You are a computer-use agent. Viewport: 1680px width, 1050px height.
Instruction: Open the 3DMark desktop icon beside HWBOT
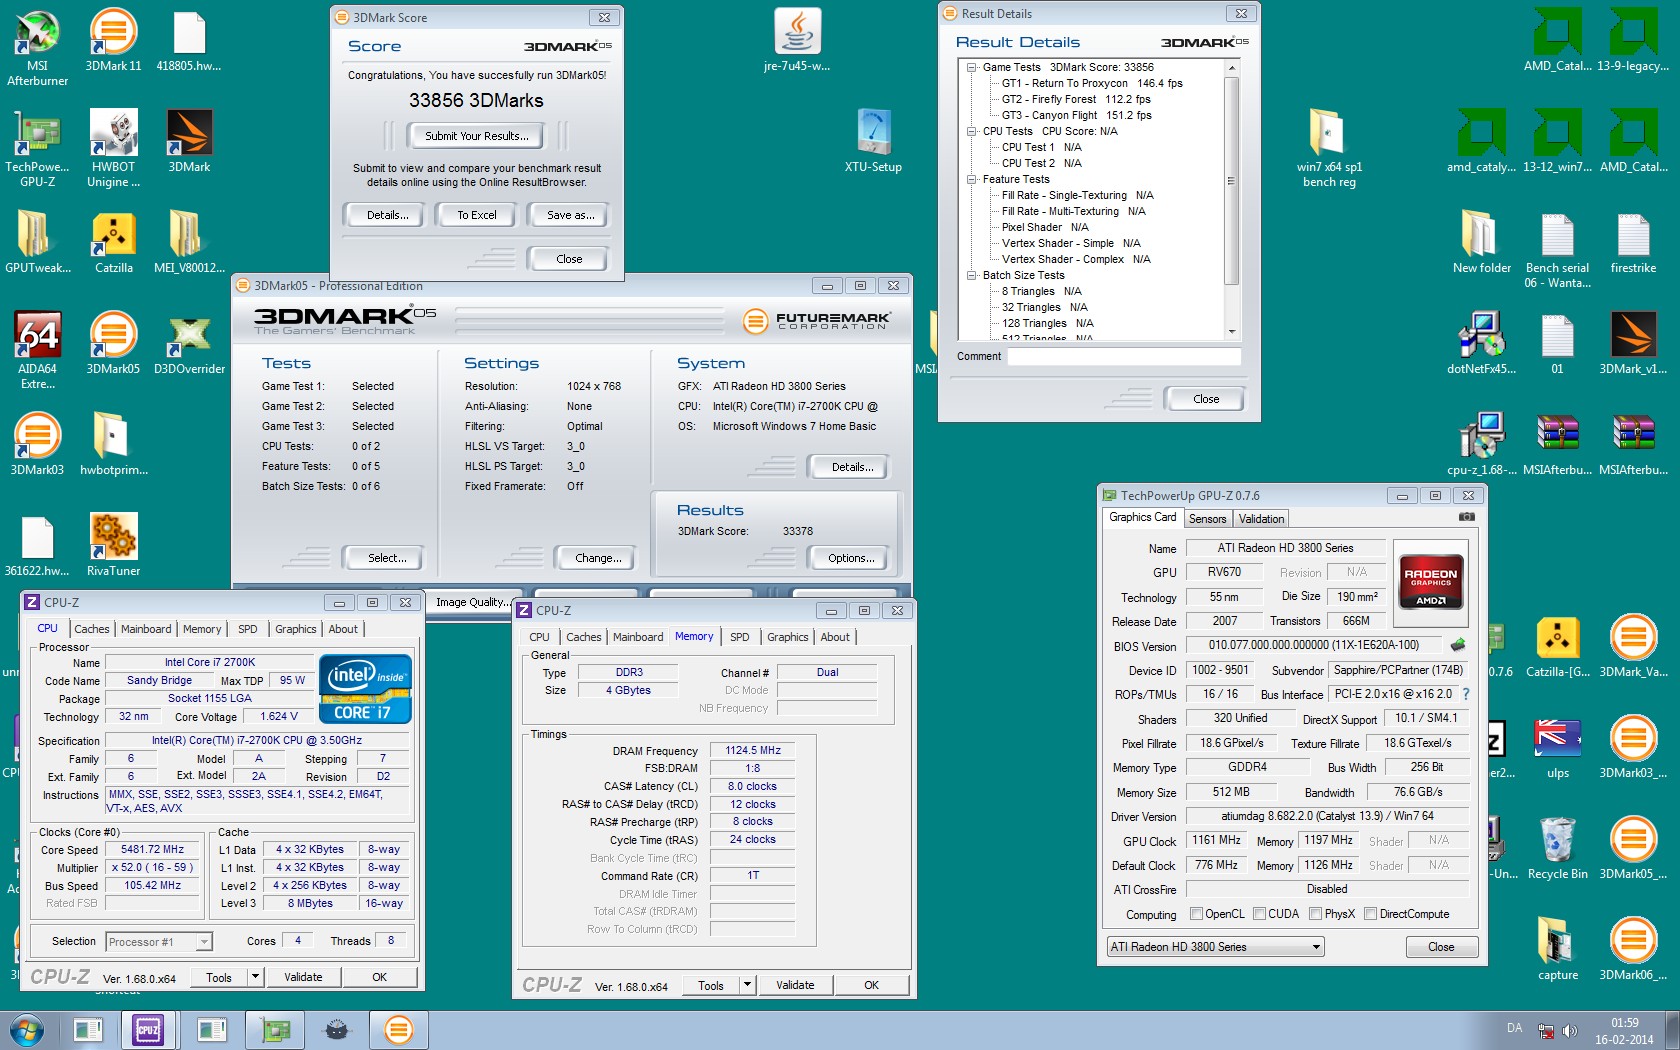point(189,141)
